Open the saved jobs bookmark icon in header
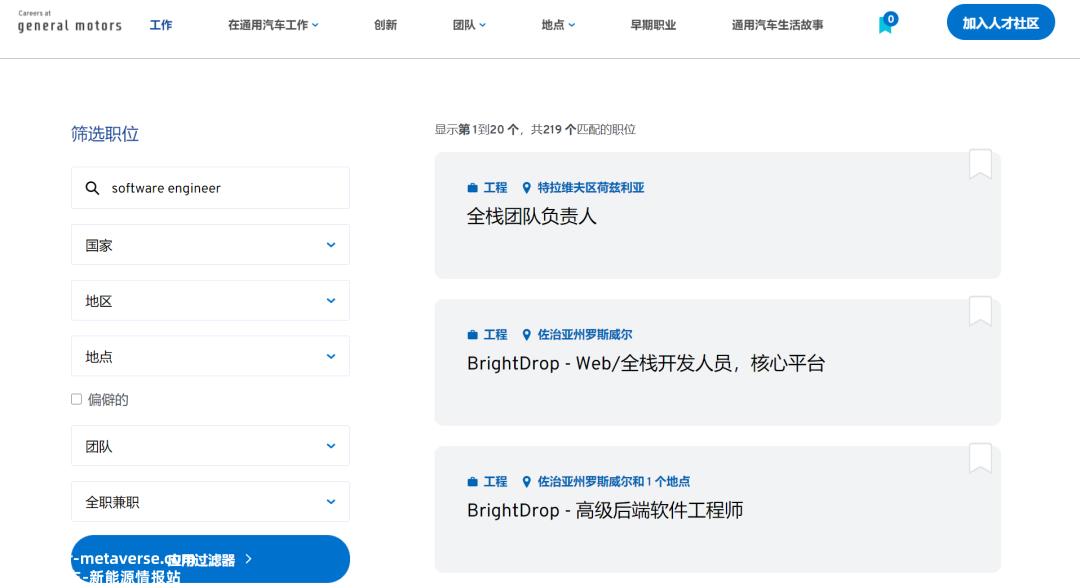 tap(886, 23)
